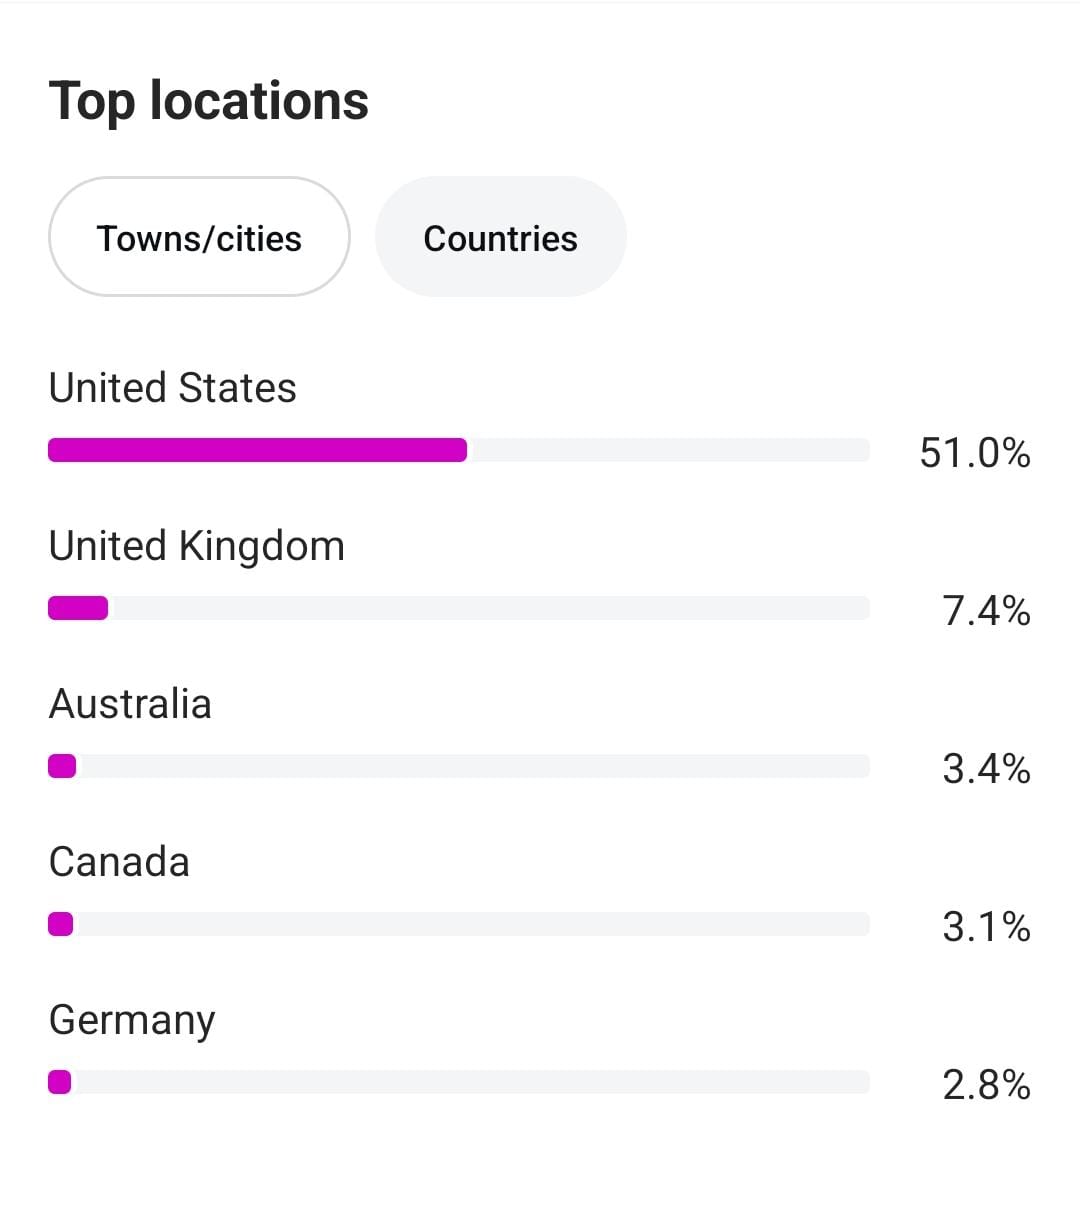
Task: Click the magenta filled United States bar
Action: [257, 450]
